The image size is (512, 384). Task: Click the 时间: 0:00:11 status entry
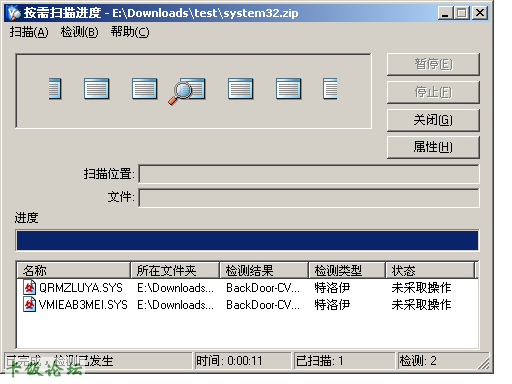click(x=243, y=361)
